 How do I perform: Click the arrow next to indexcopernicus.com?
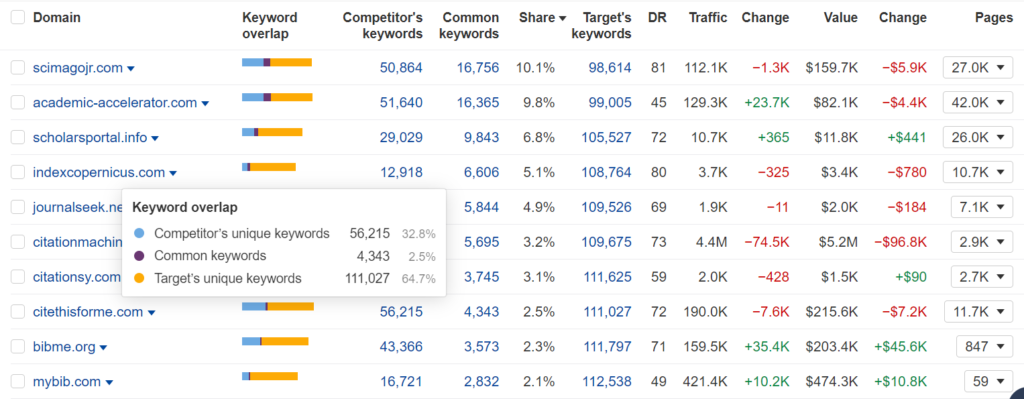point(172,174)
